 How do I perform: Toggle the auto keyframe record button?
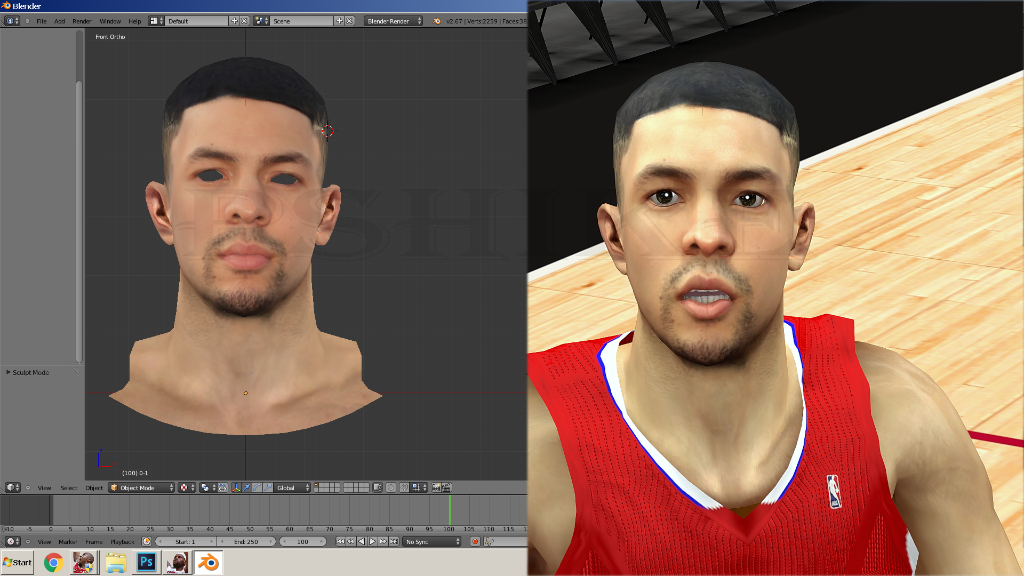(475, 541)
